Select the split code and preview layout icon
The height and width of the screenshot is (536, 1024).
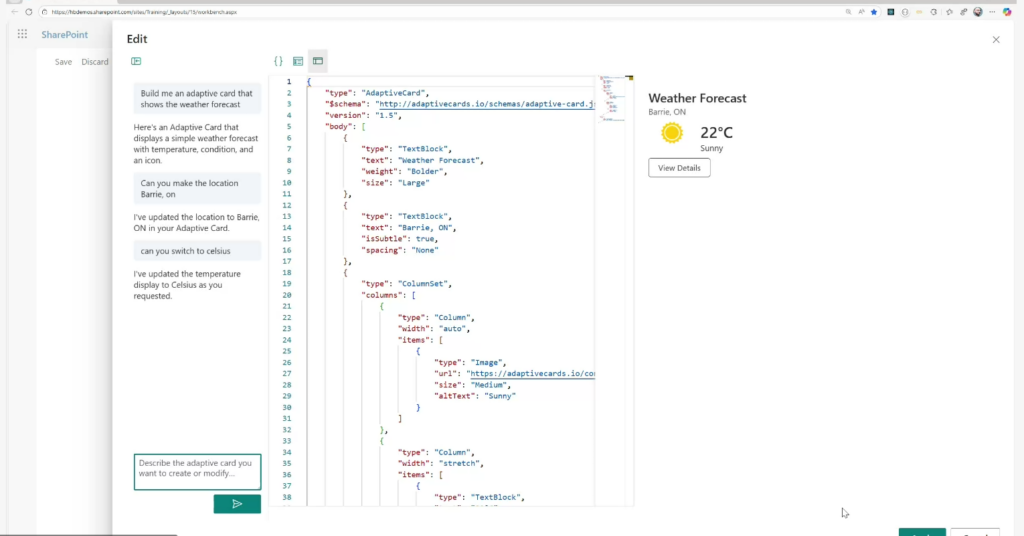(x=298, y=62)
